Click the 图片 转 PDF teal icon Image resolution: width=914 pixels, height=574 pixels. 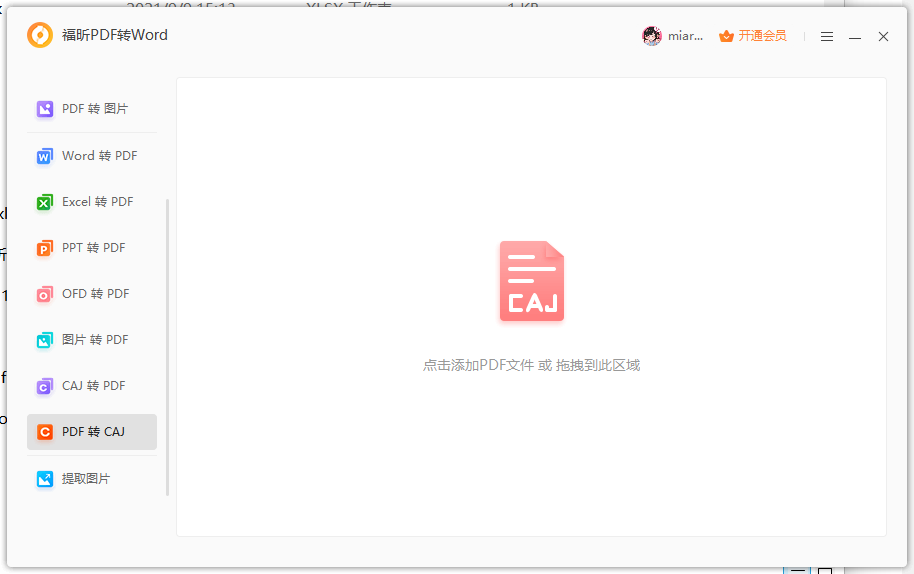45,340
